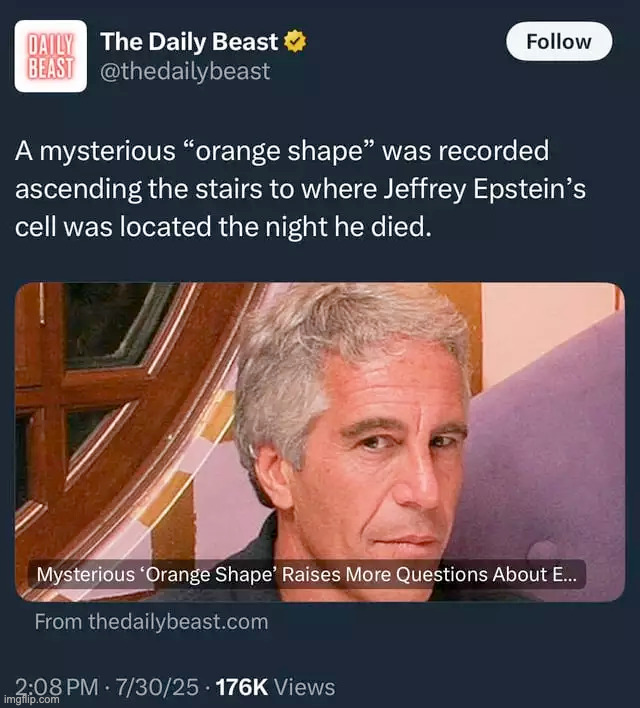Open the @thedailybeast handle
The width and height of the screenshot is (640, 708).
185,71
